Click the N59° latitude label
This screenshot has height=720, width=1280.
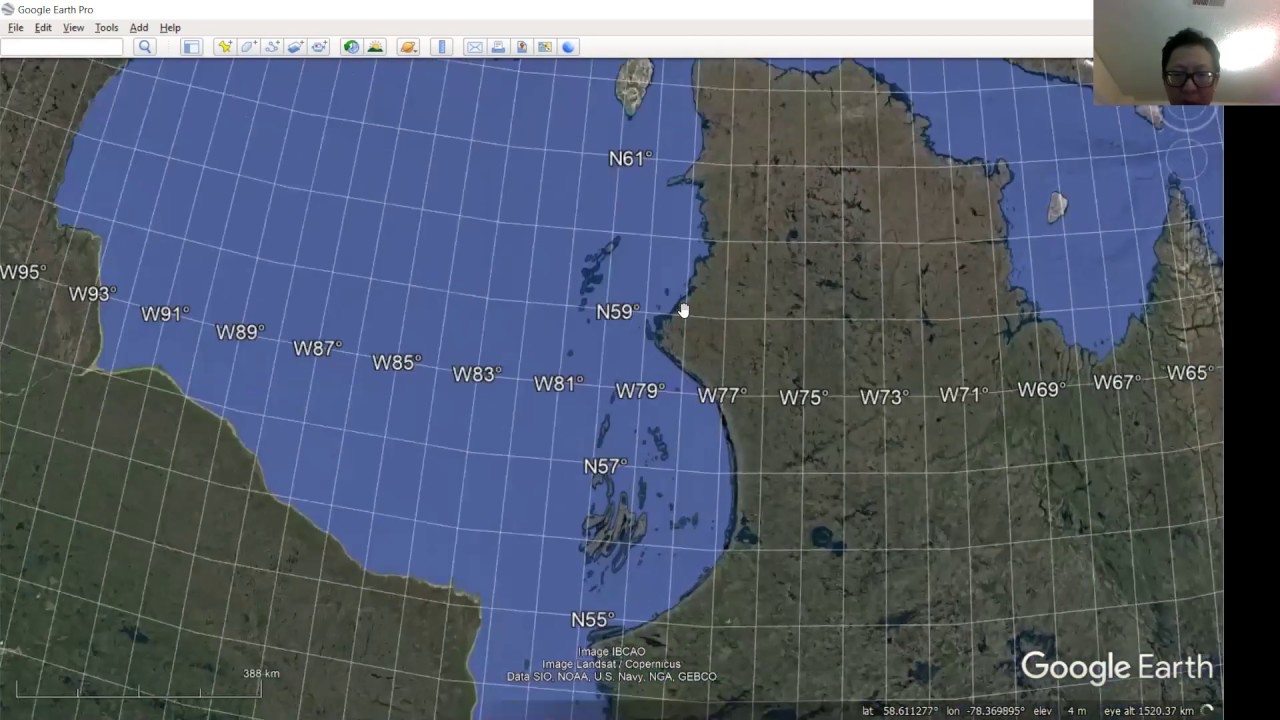(x=617, y=312)
